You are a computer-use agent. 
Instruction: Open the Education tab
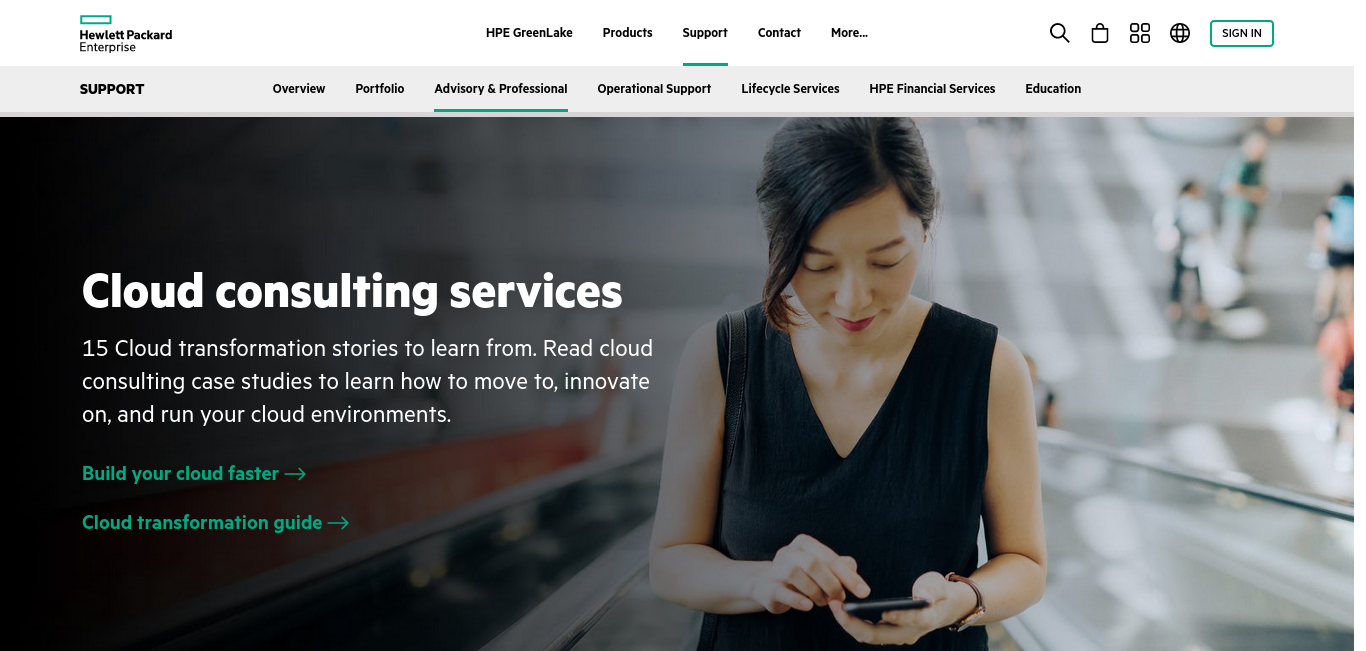point(1053,89)
